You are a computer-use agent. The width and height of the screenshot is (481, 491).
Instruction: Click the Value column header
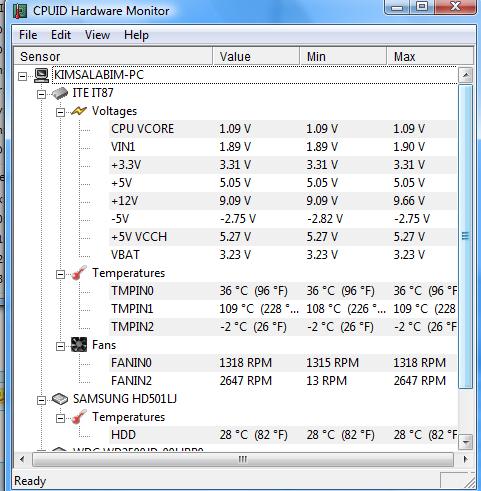pyautogui.click(x=256, y=56)
